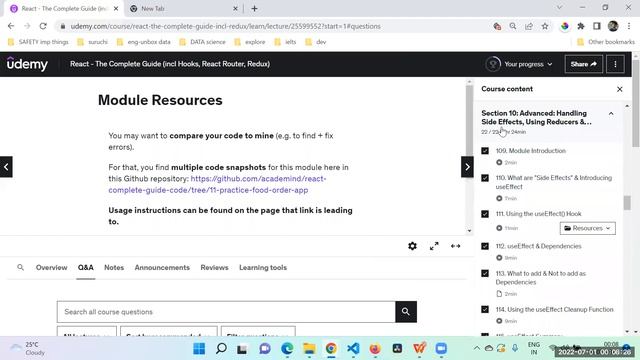The image size is (640, 360).
Task: Open Windows Start menu
Action: pos(199,349)
